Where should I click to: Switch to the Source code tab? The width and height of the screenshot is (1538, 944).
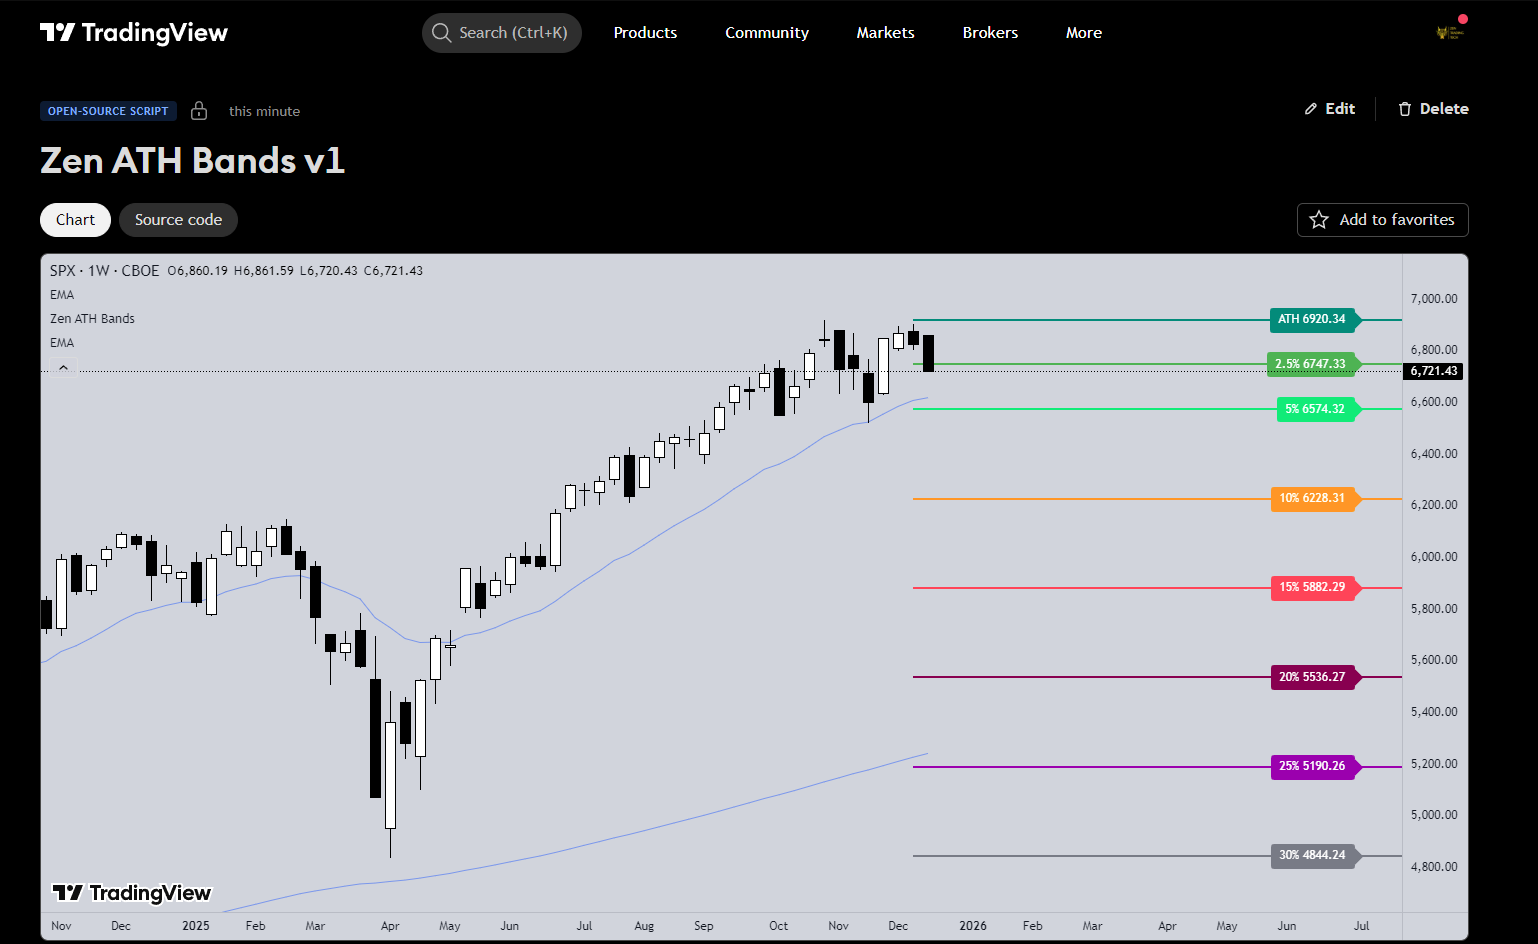click(178, 220)
